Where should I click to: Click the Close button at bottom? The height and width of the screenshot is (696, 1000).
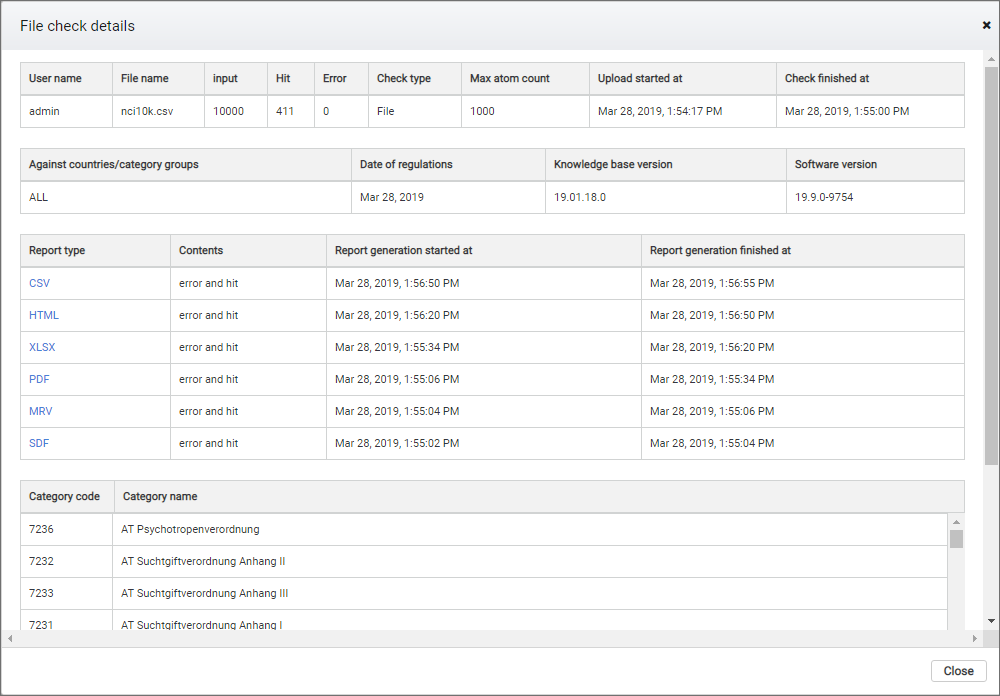tap(958, 671)
